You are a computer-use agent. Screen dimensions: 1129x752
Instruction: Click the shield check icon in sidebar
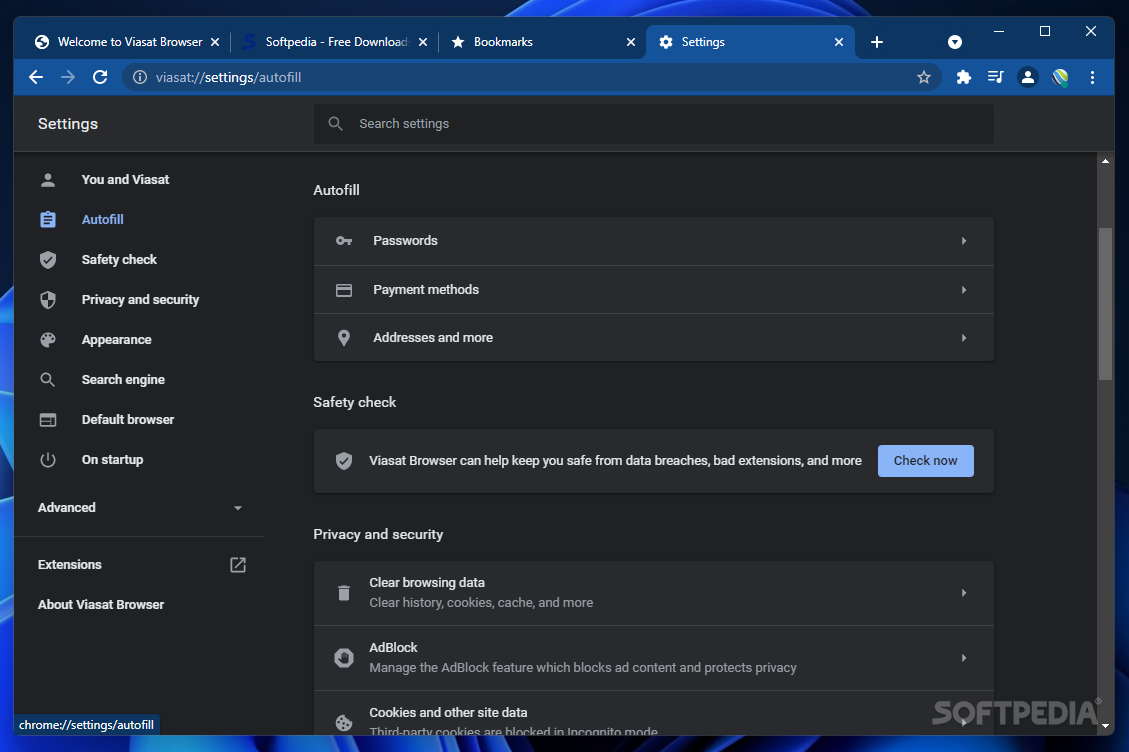[x=48, y=259]
